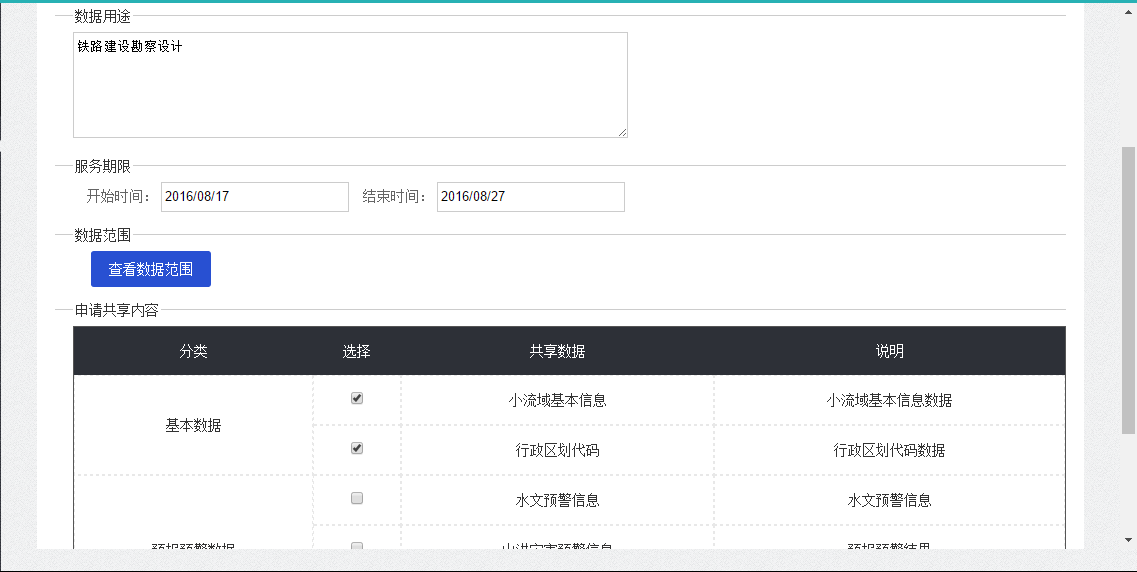Click the 开始时间 date field
Image resolution: width=1137 pixels, height=572 pixels.
click(255, 196)
